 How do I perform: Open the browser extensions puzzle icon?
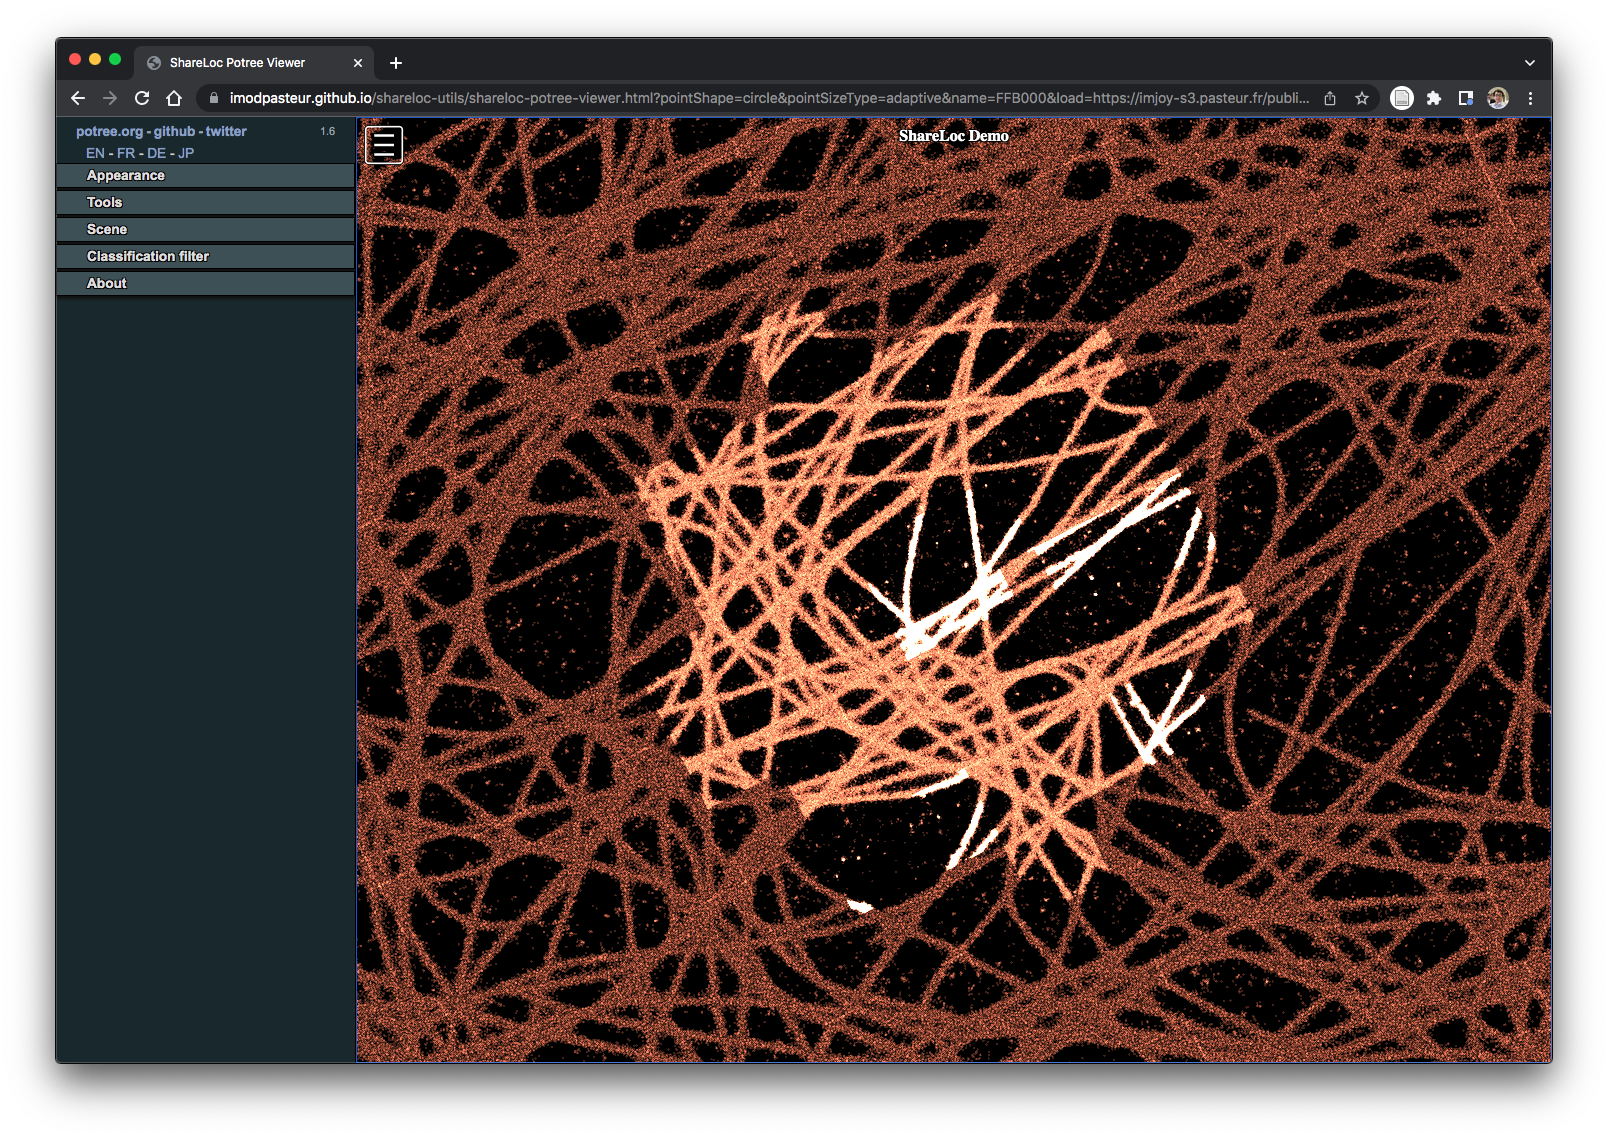[1434, 98]
